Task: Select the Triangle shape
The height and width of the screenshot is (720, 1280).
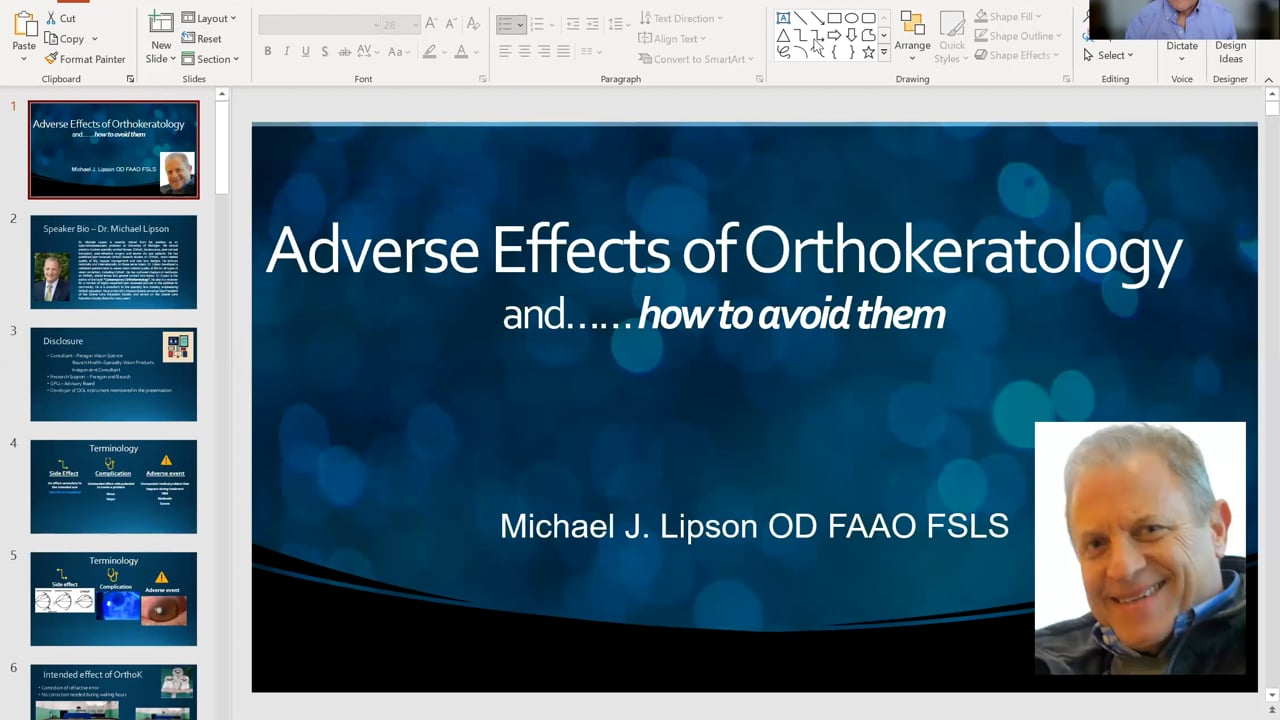Action: 783,35
